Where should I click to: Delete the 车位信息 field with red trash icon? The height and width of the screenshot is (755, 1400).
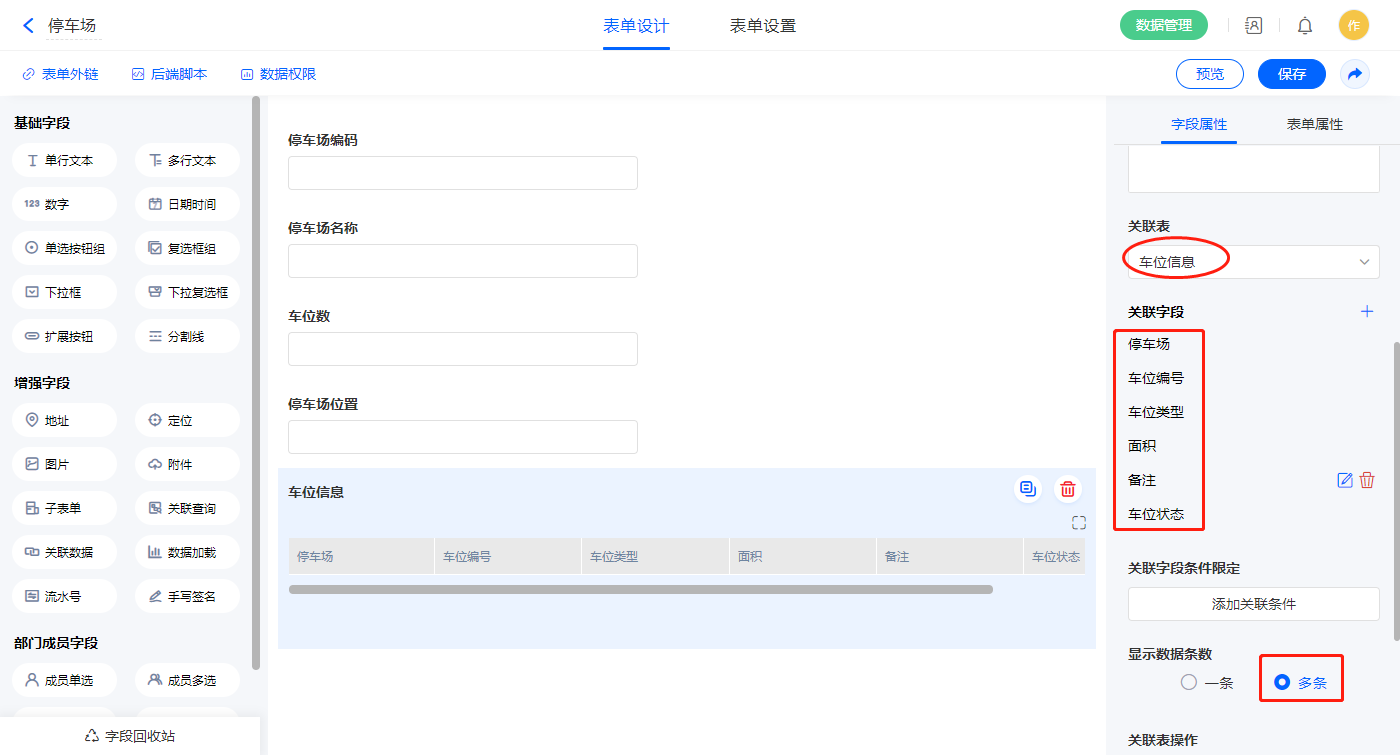pos(1068,489)
